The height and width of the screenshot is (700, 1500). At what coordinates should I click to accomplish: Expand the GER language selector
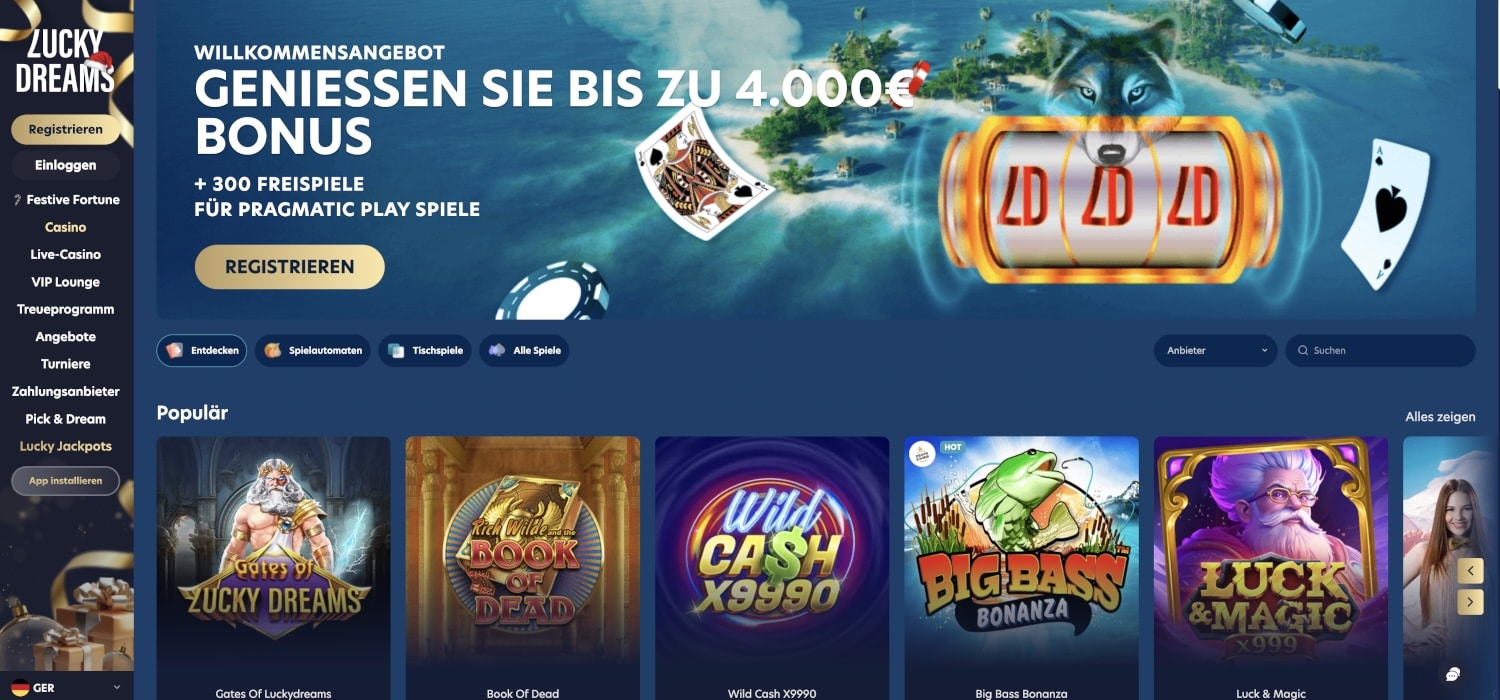tap(66, 688)
